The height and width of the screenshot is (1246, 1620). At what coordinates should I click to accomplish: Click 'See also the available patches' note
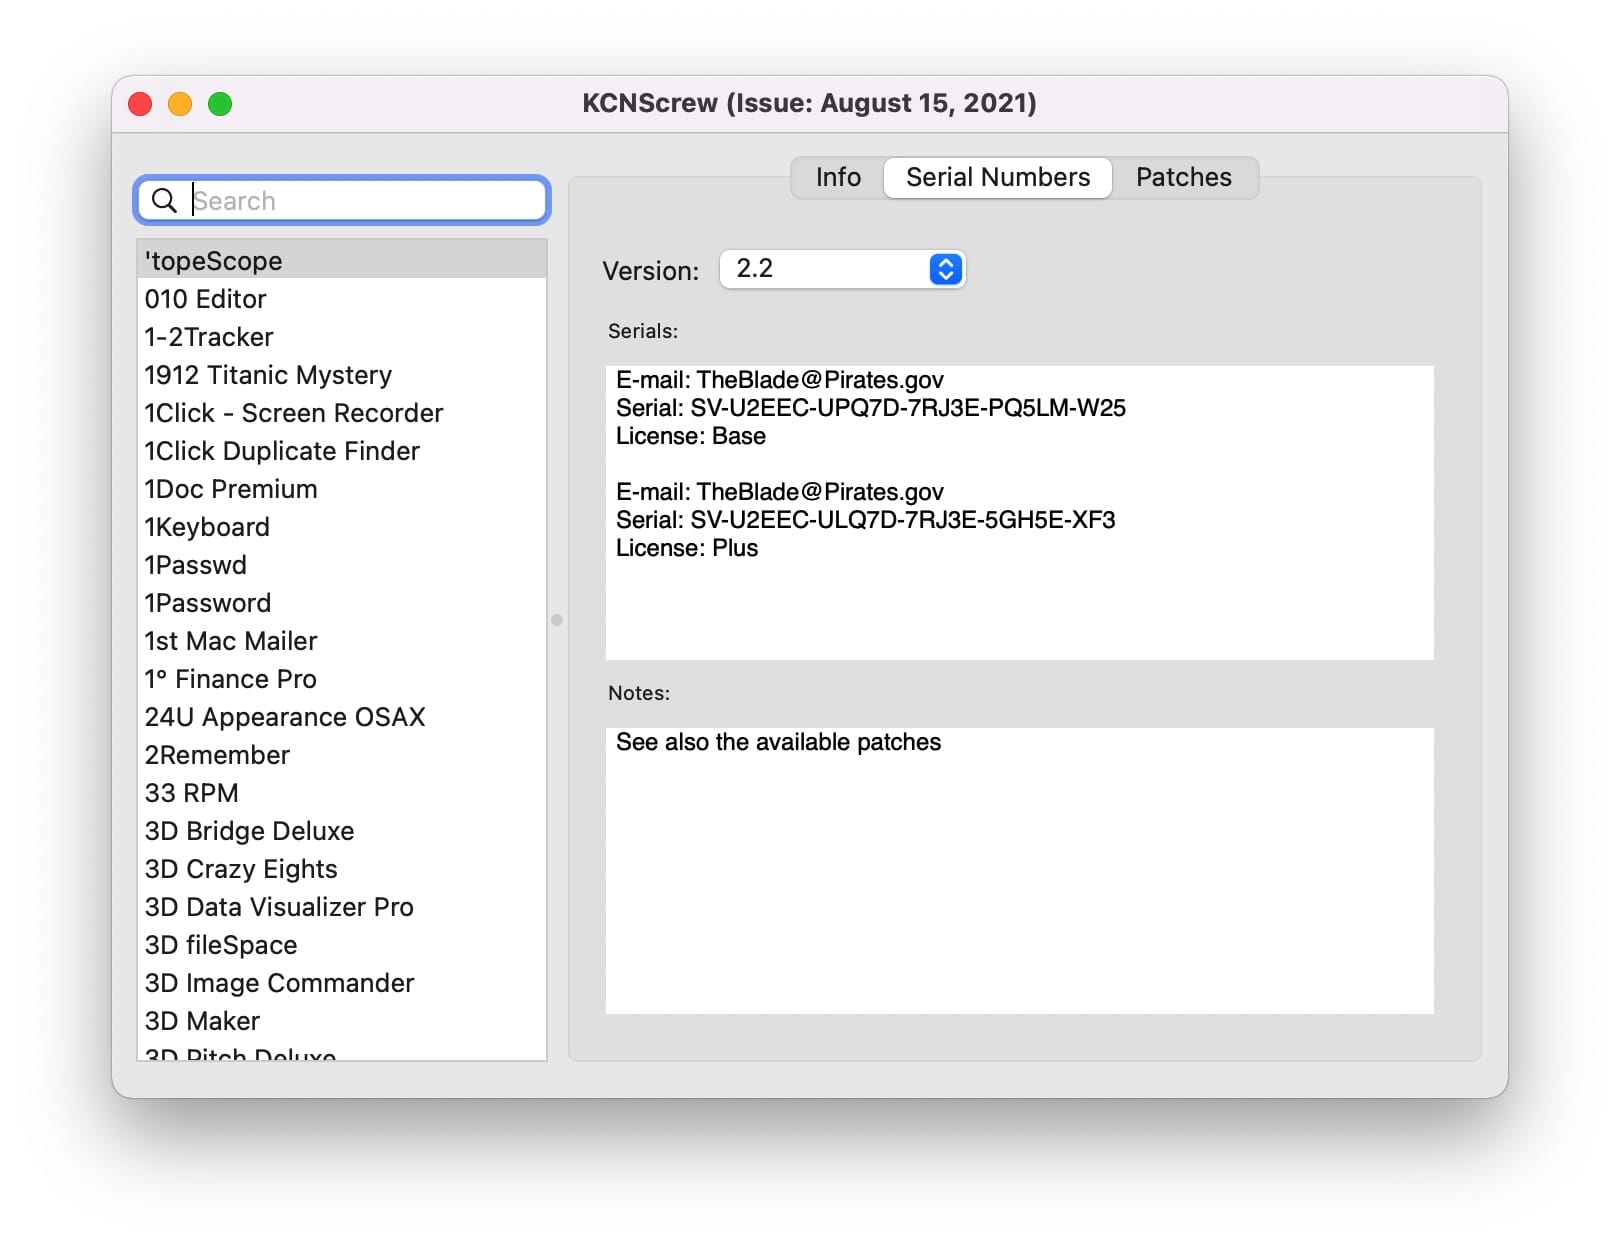778,742
